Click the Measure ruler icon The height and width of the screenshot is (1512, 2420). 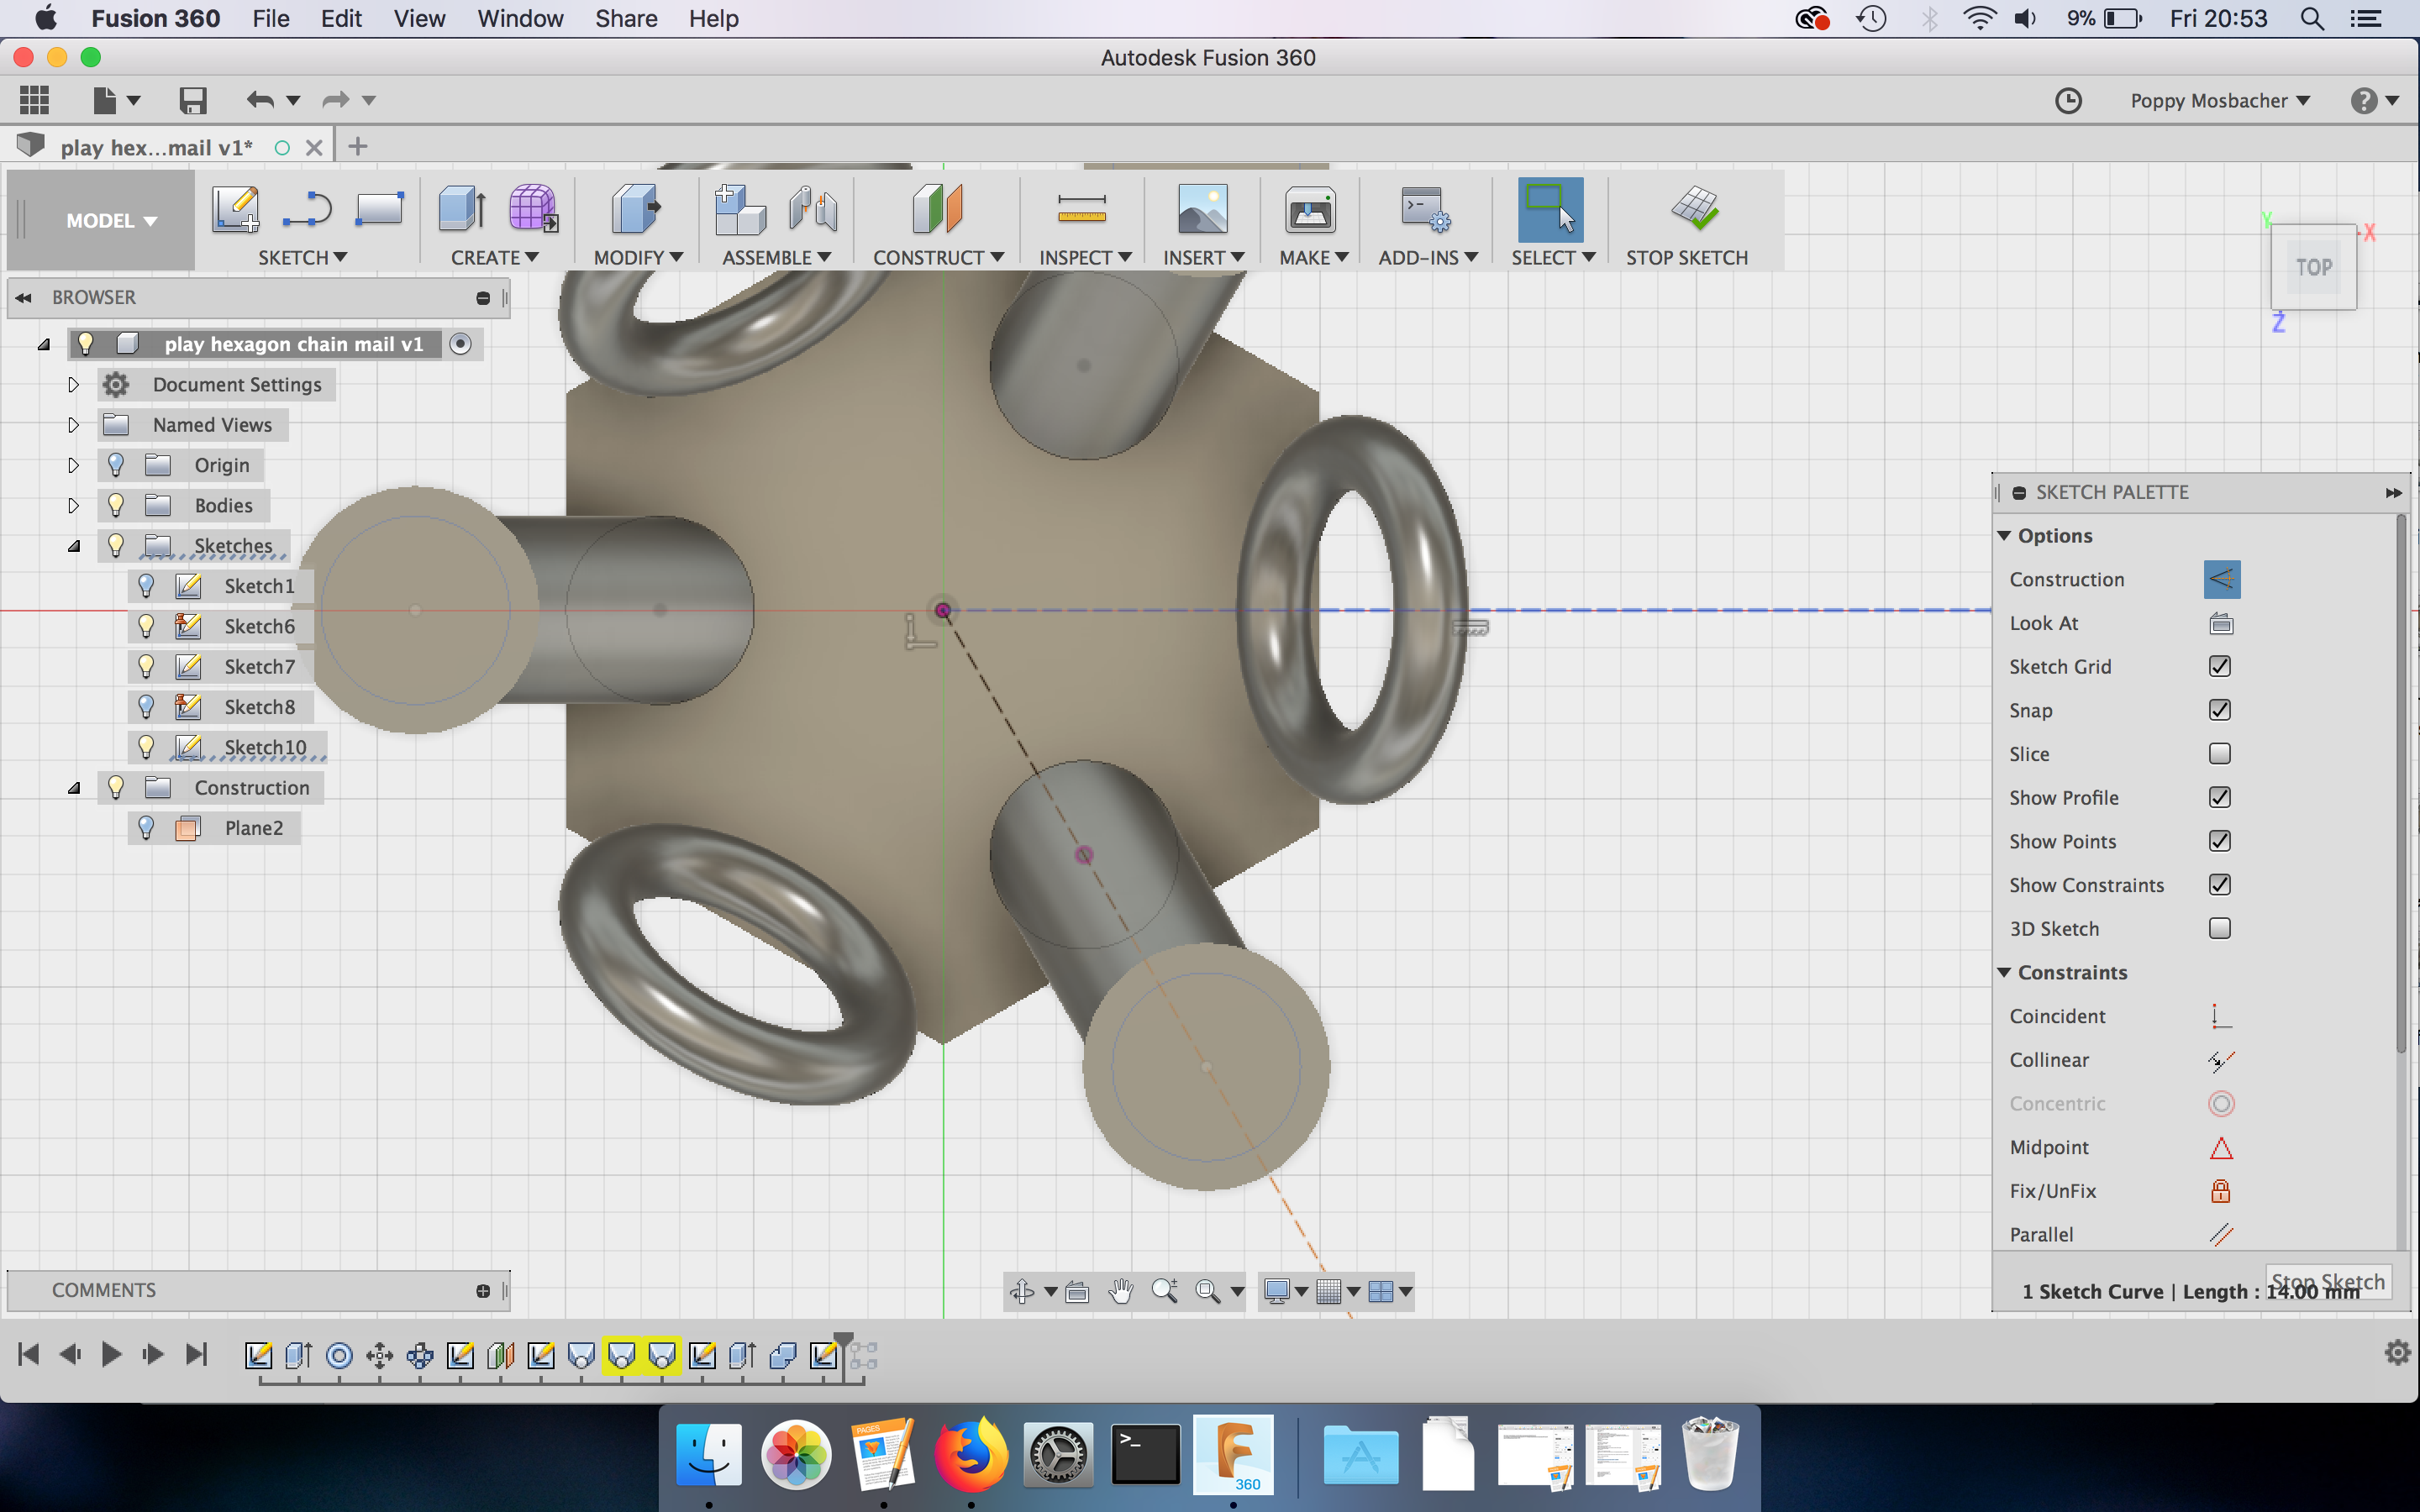[1081, 209]
